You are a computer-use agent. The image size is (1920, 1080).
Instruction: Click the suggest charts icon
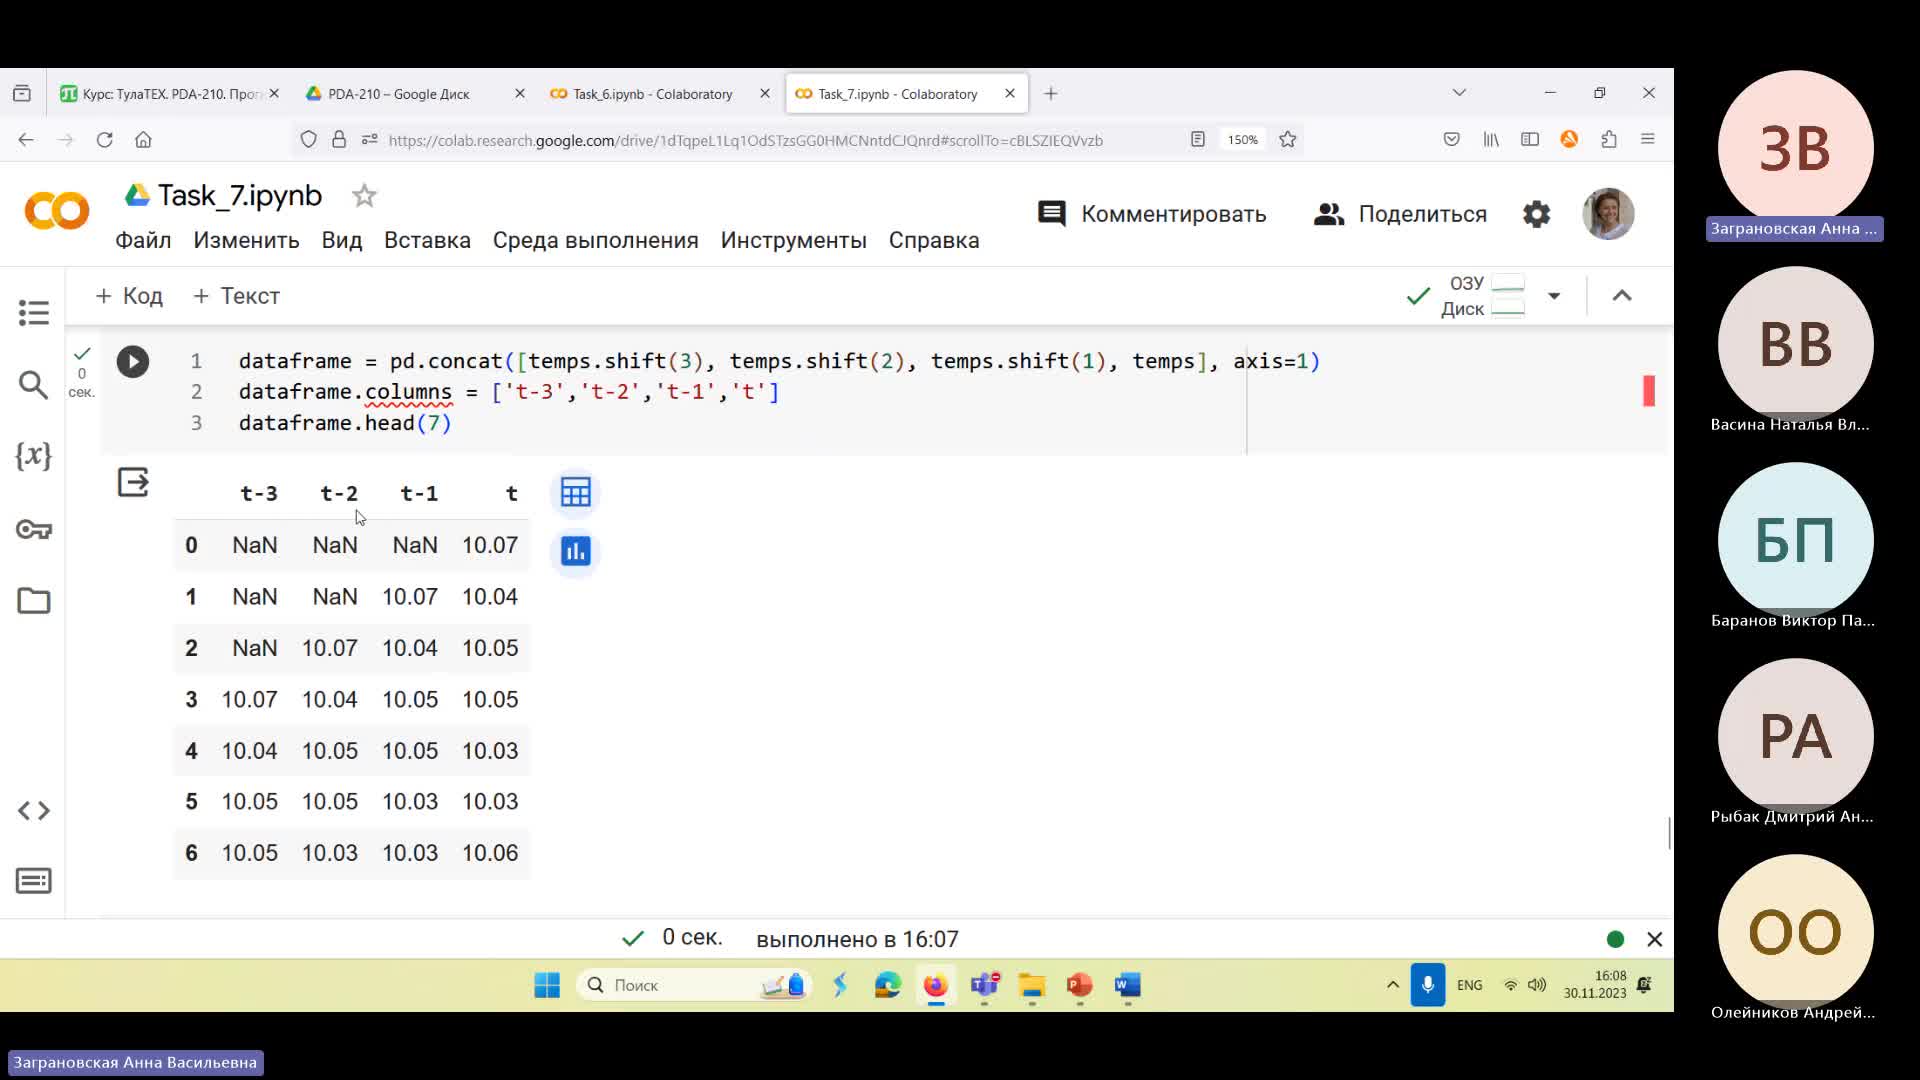[x=576, y=551]
